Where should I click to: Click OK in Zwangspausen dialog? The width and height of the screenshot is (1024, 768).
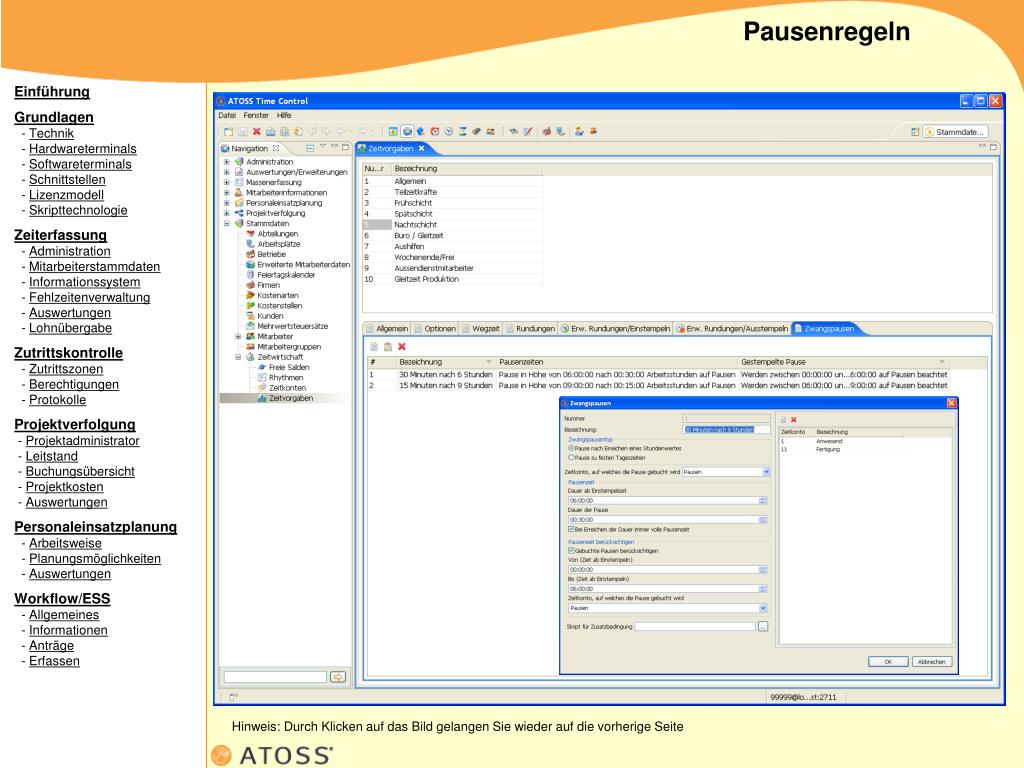[888, 662]
